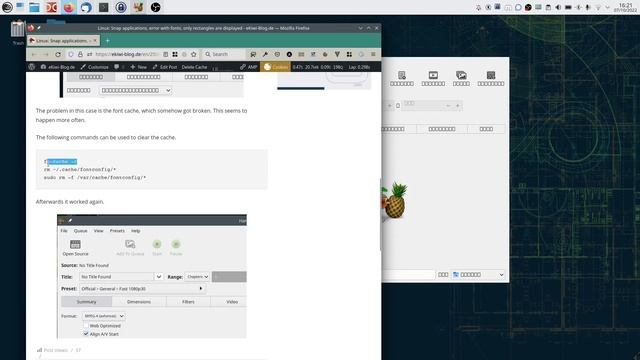
Task: Open the clipboard tray icon
Action: [x=548, y=7]
